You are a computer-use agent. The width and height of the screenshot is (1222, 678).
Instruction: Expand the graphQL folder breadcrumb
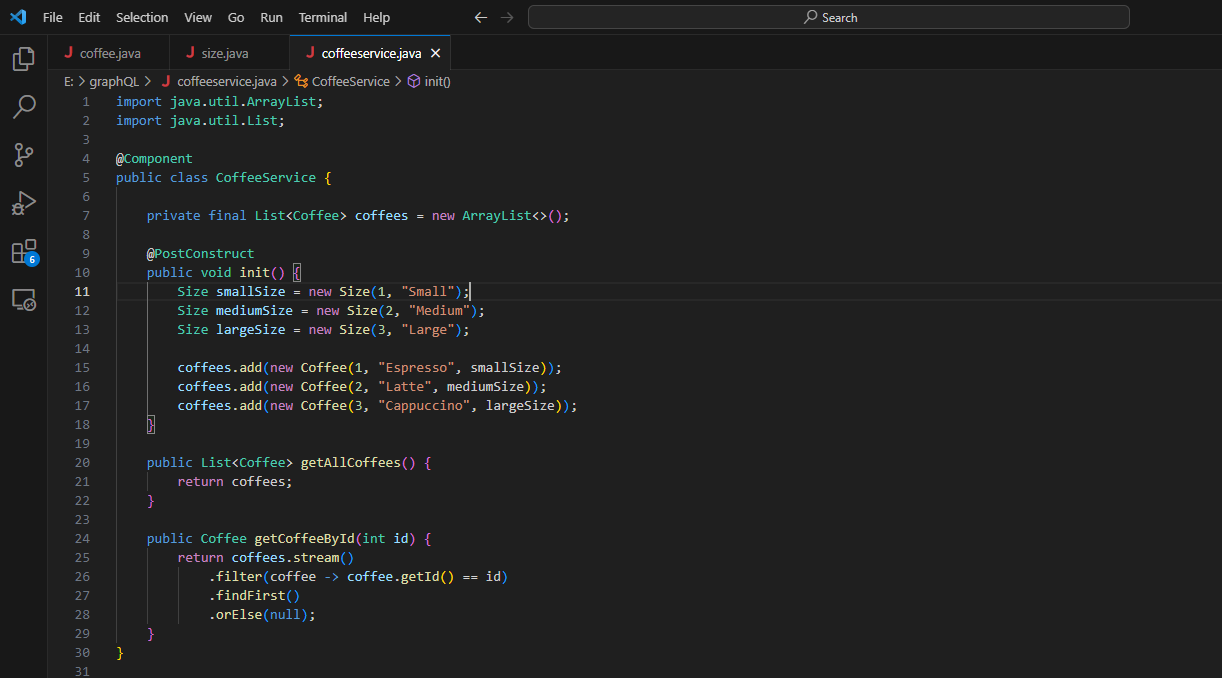(114, 82)
